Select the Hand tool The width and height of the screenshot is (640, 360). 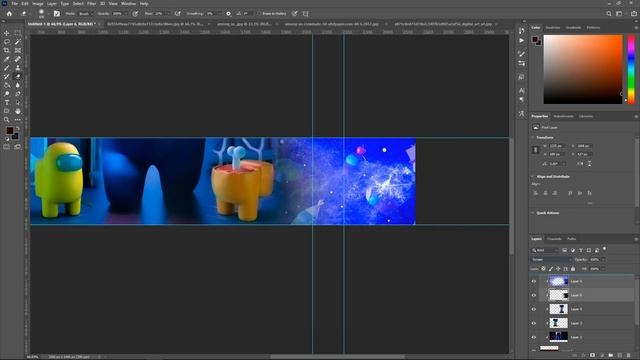tap(18, 111)
